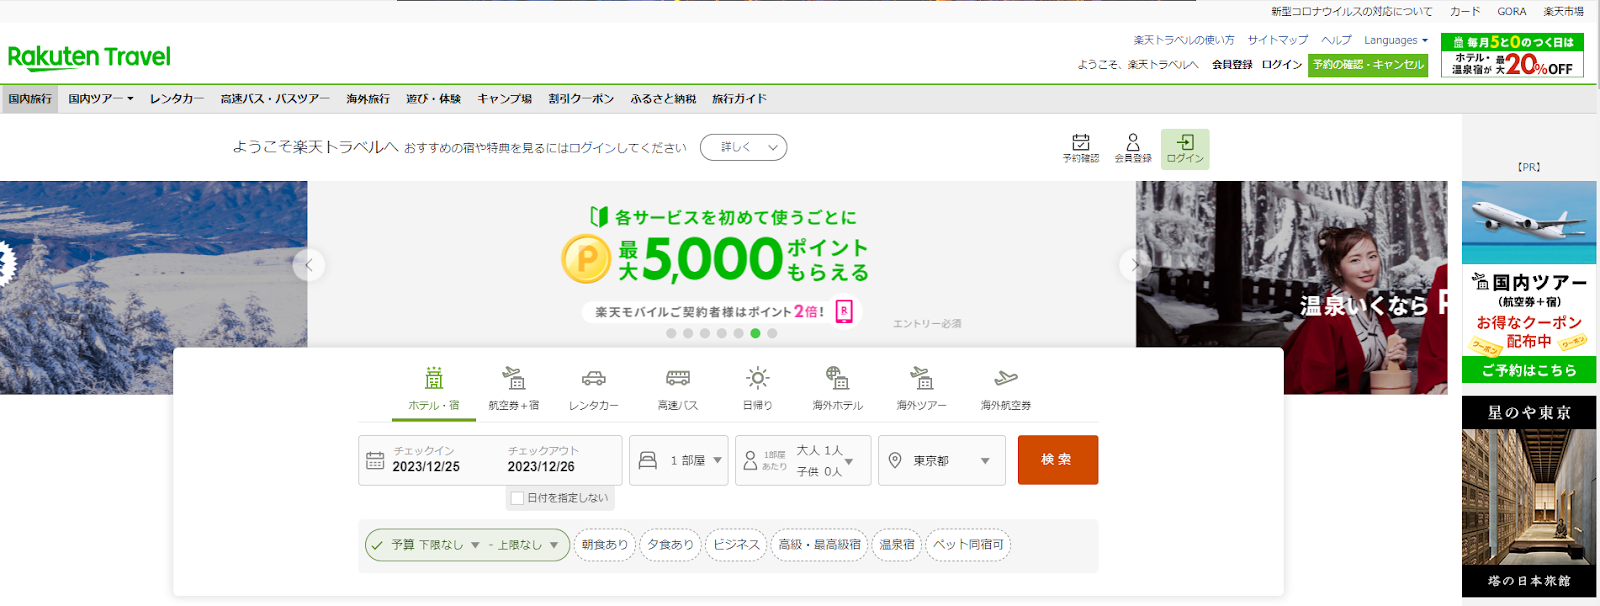Open the 予算 下限なし dropdown
The height and width of the screenshot is (606, 1600).
click(435, 545)
